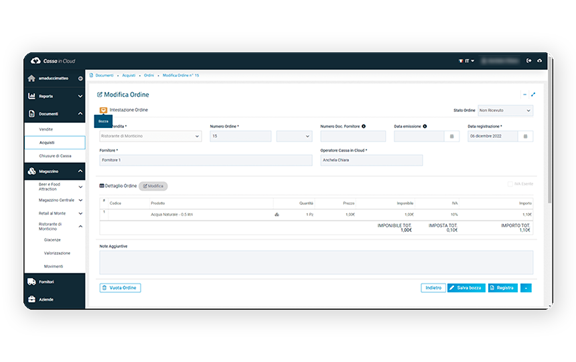Toggle the IVA Esente checkbox
The image size is (576, 362).
coord(510,184)
